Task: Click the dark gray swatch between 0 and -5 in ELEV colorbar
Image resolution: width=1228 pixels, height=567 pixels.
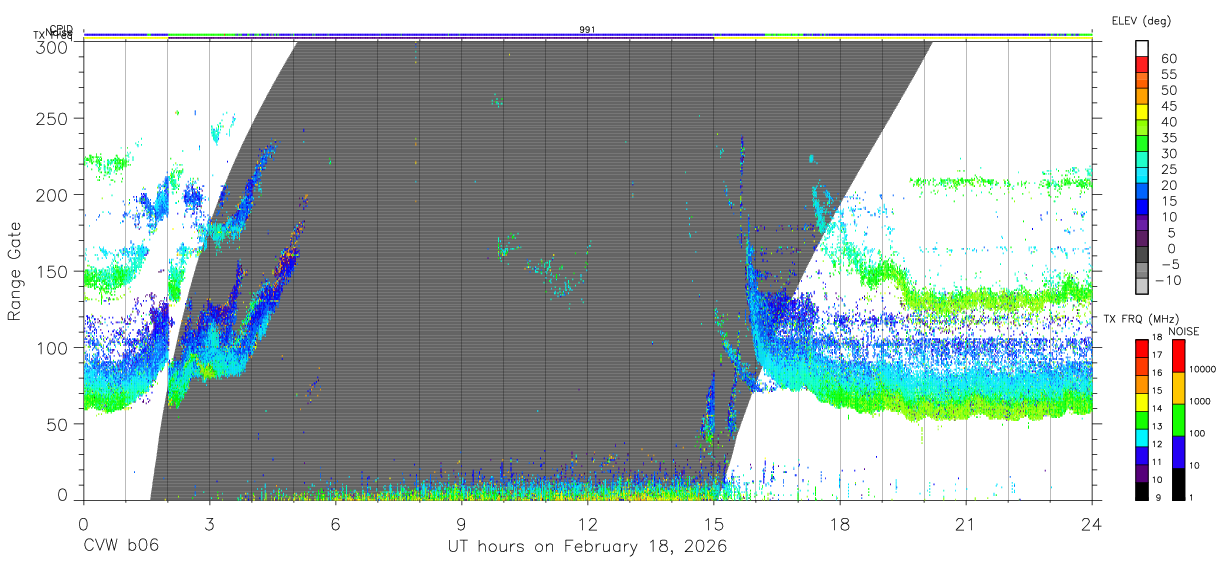Action: [1143, 256]
